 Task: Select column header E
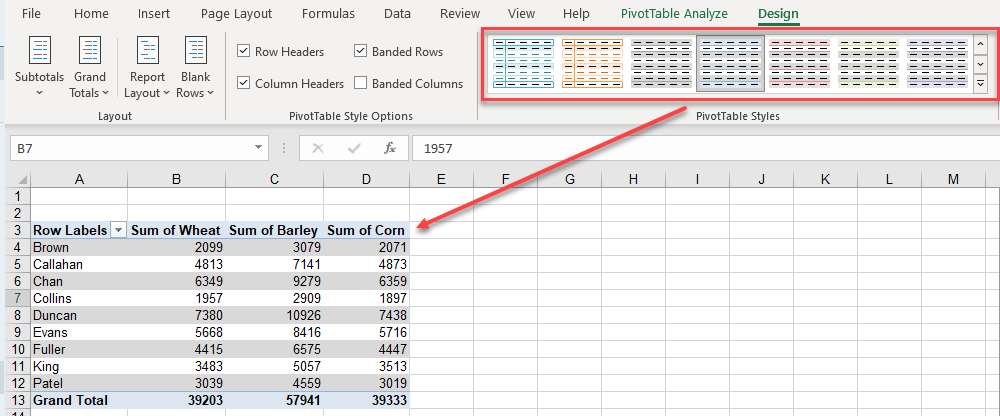point(441,179)
